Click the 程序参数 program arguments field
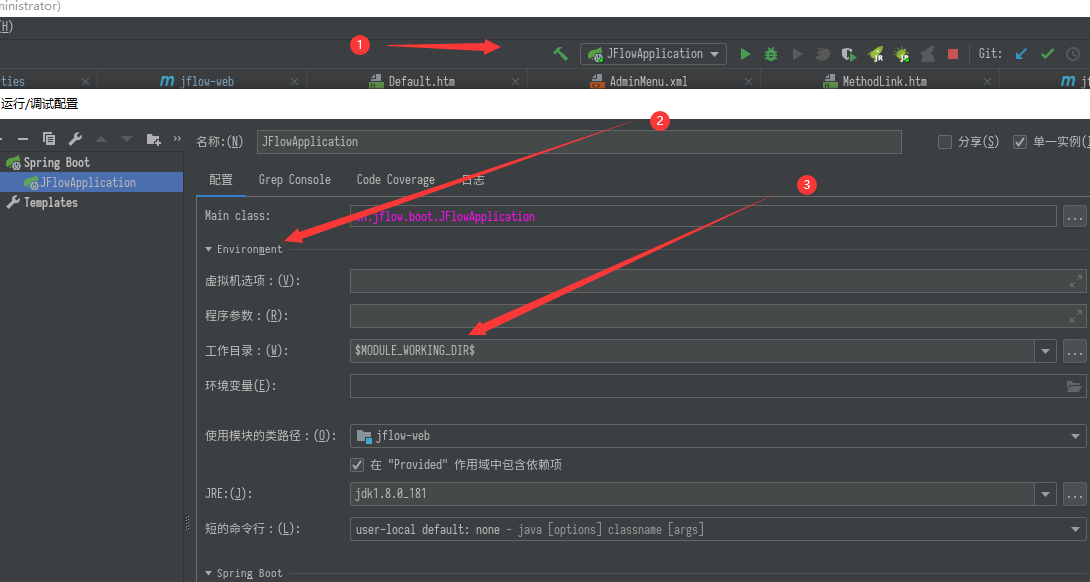 point(718,316)
